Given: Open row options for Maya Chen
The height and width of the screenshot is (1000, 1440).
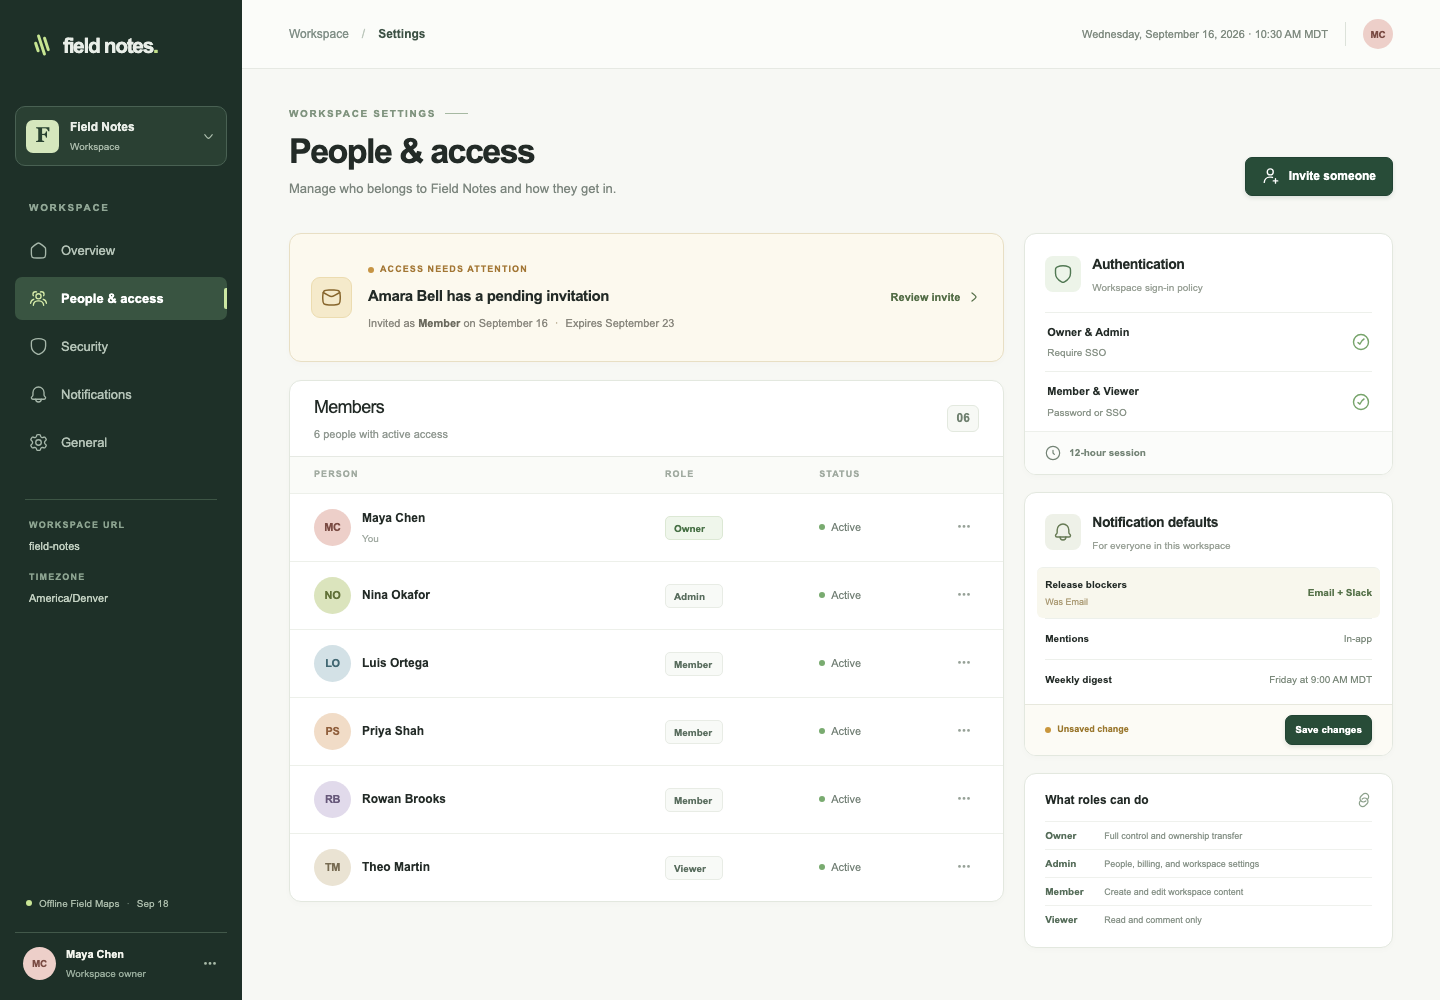Looking at the screenshot, I should pyautogui.click(x=964, y=527).
